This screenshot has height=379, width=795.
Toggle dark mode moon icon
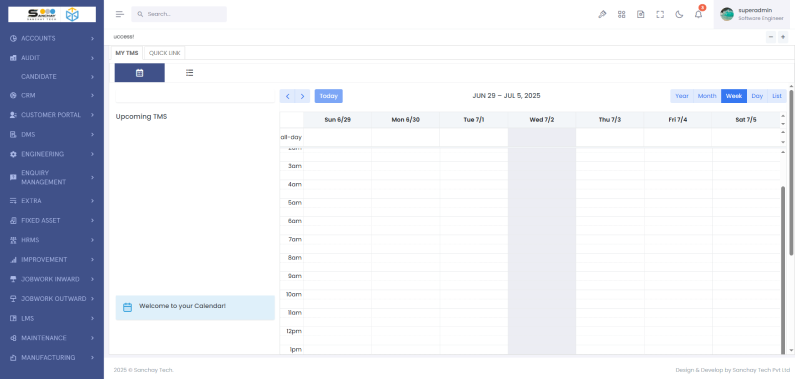(679, 14)
